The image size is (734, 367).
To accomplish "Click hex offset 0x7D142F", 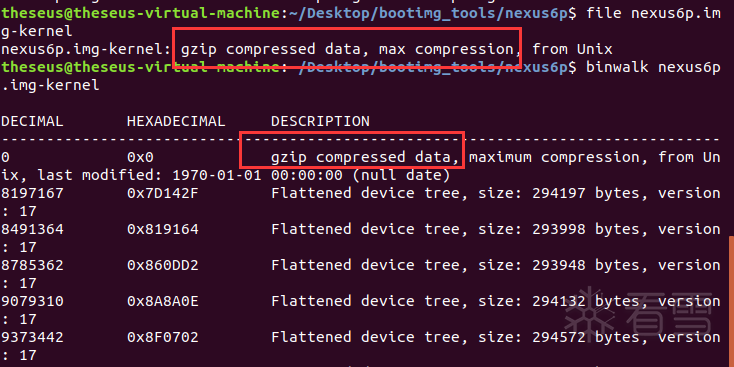I will click(163, 193).
